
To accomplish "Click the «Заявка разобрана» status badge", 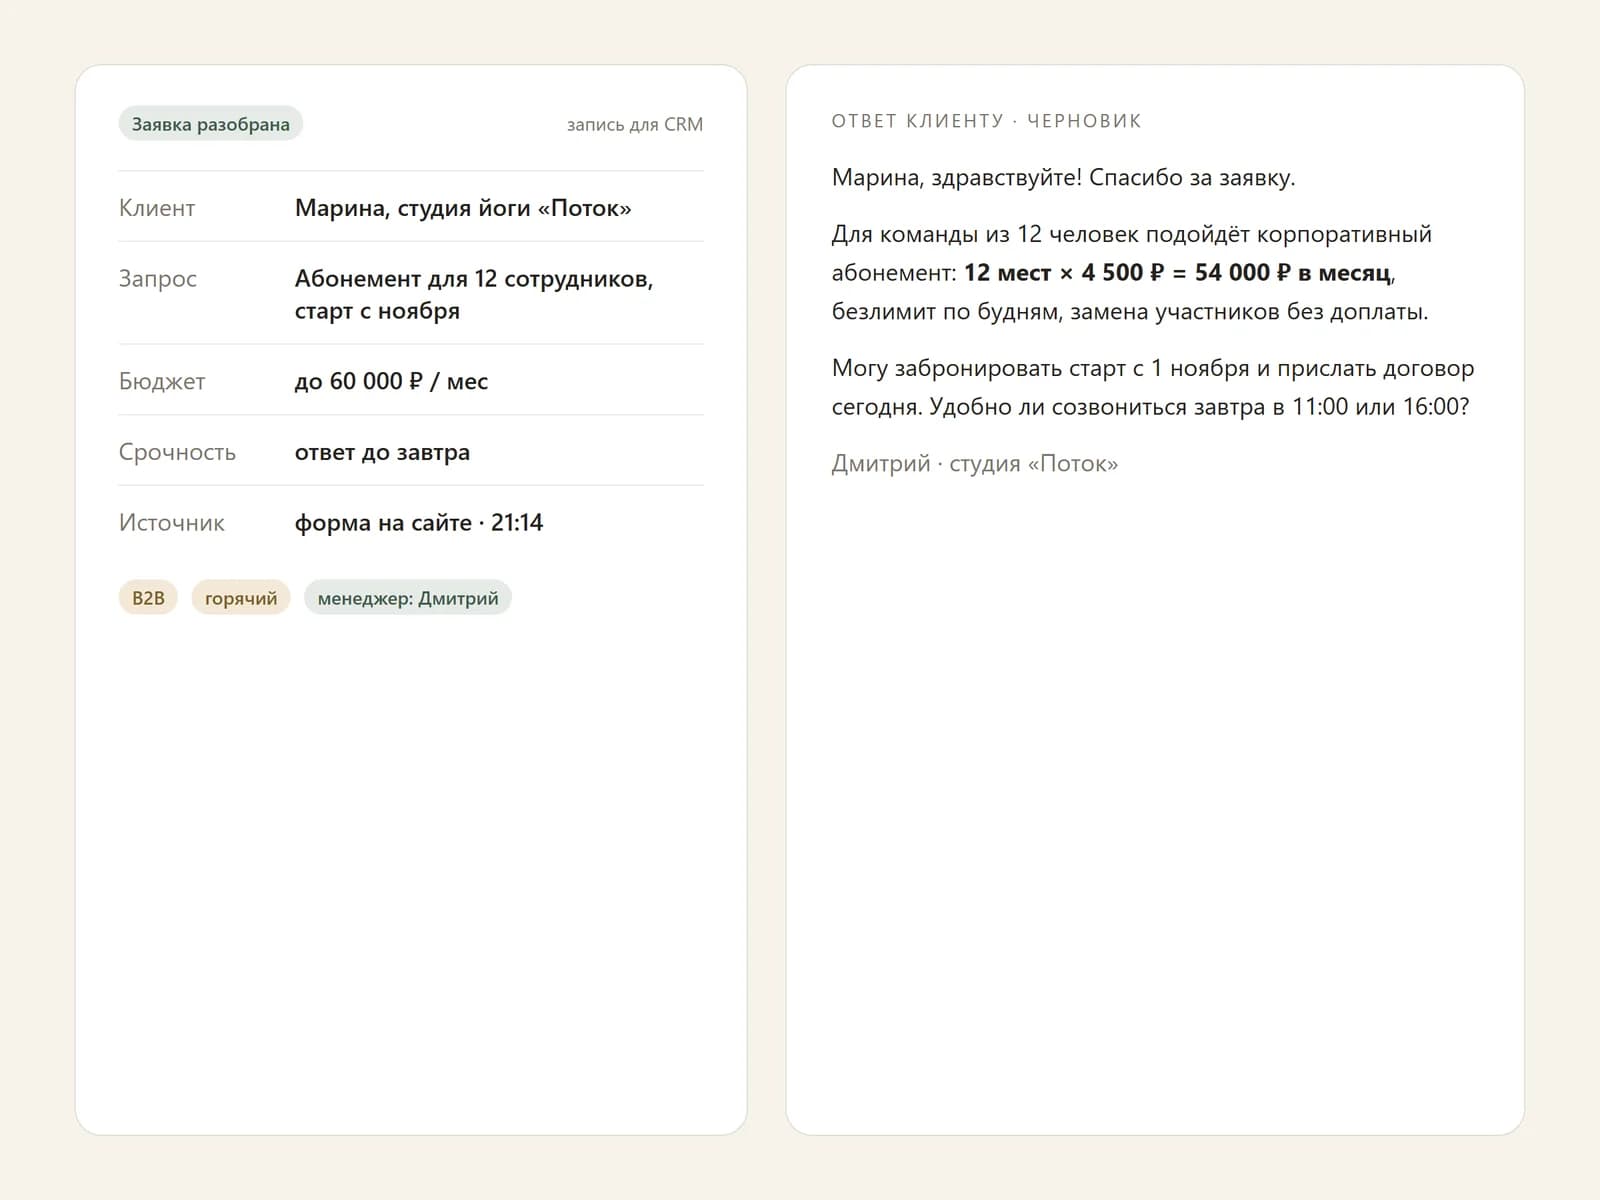I will [210, 124].
